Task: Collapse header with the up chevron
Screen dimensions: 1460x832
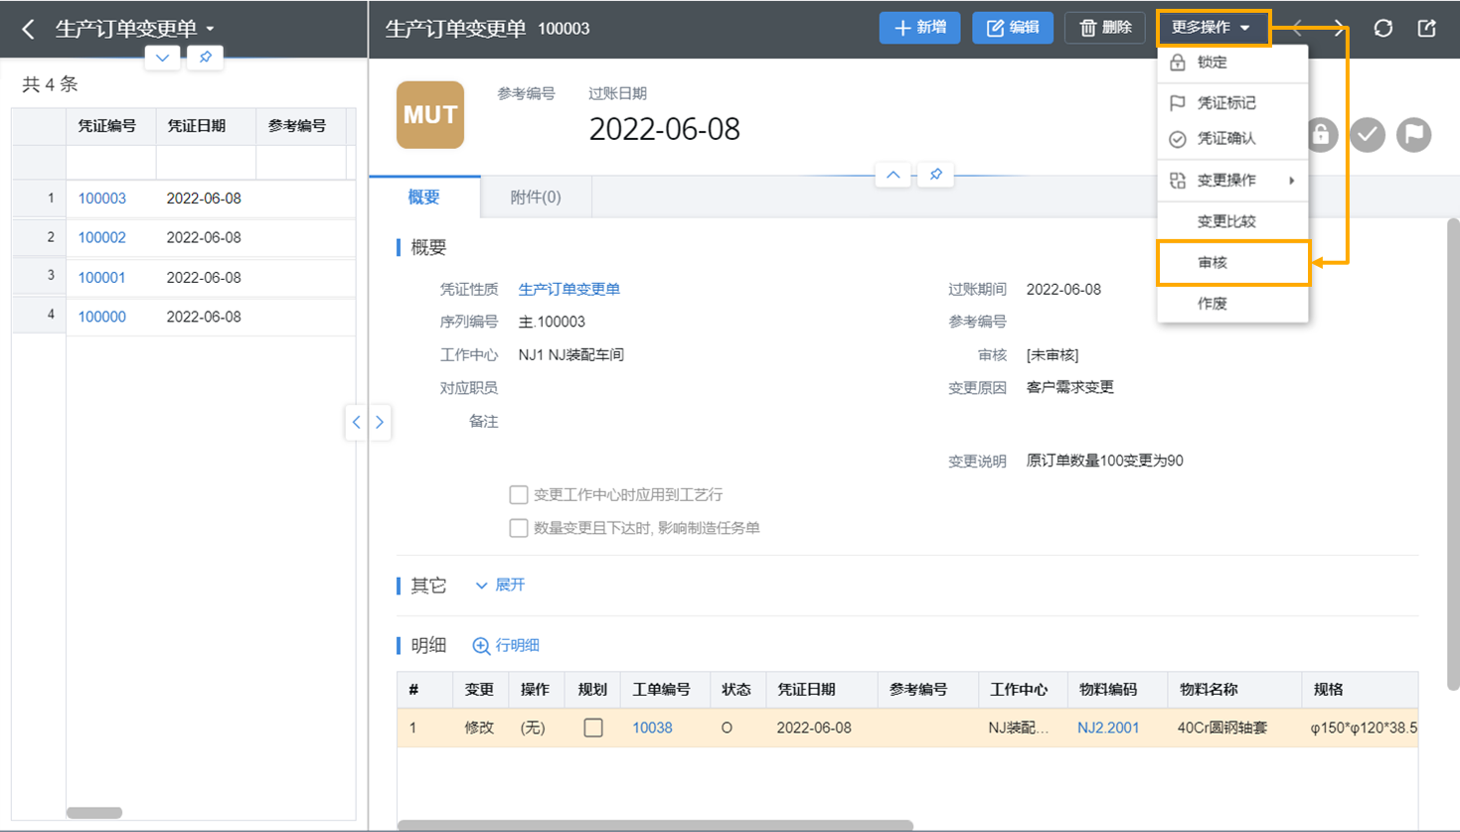Action: [x=893, y=175]
